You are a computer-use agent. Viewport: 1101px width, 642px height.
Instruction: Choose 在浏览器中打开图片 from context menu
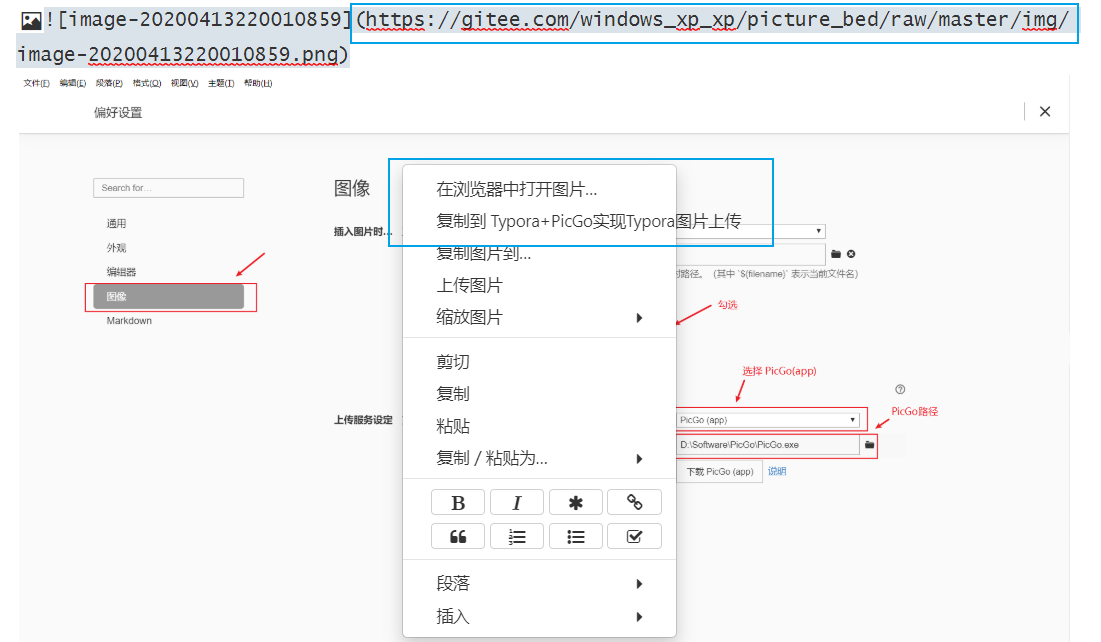click(x=517, y=190)
